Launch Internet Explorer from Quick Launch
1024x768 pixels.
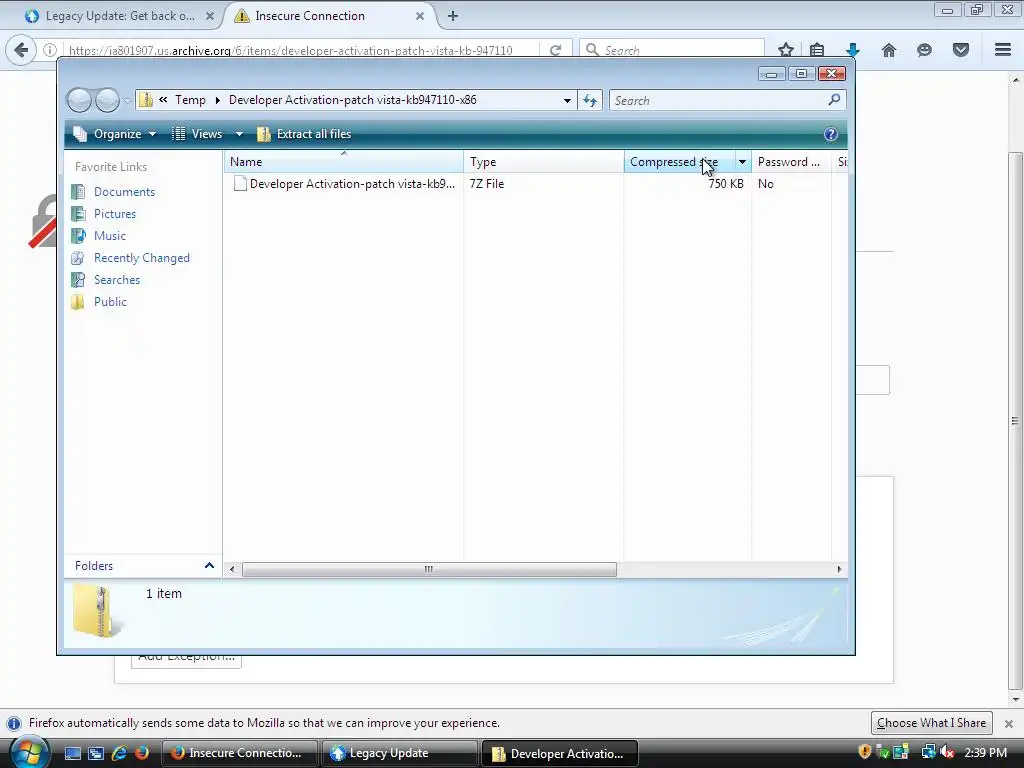tap(119, 753)
